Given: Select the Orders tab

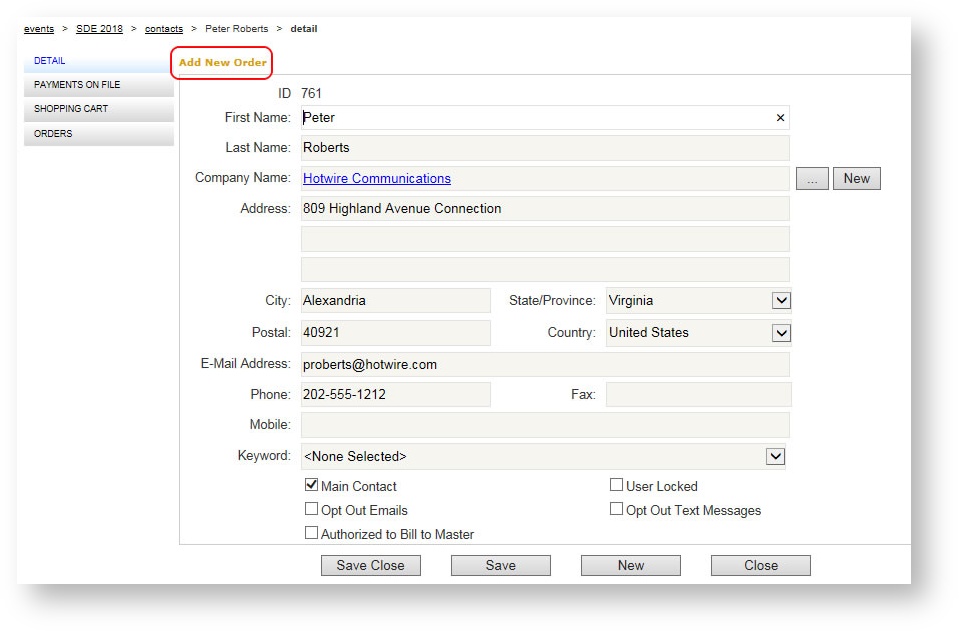Looking at the screenshot, I should (98, 134).
